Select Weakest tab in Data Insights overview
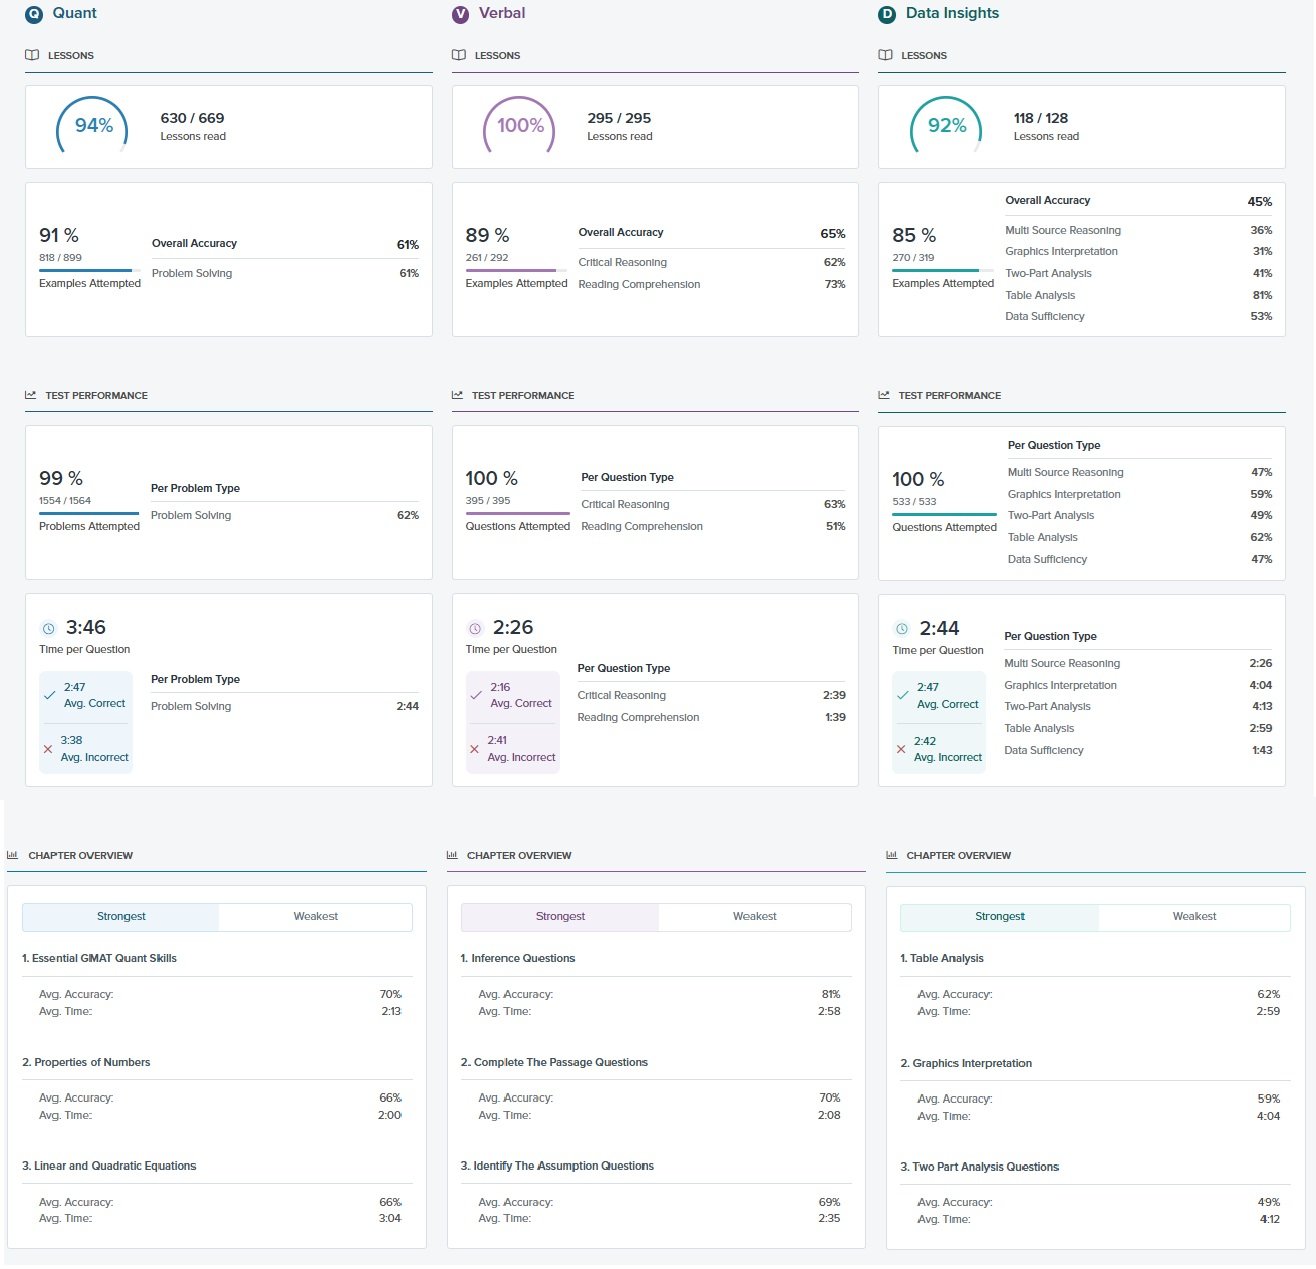The width and height of the screenshot is (1316, 1269). [1194, 917]
